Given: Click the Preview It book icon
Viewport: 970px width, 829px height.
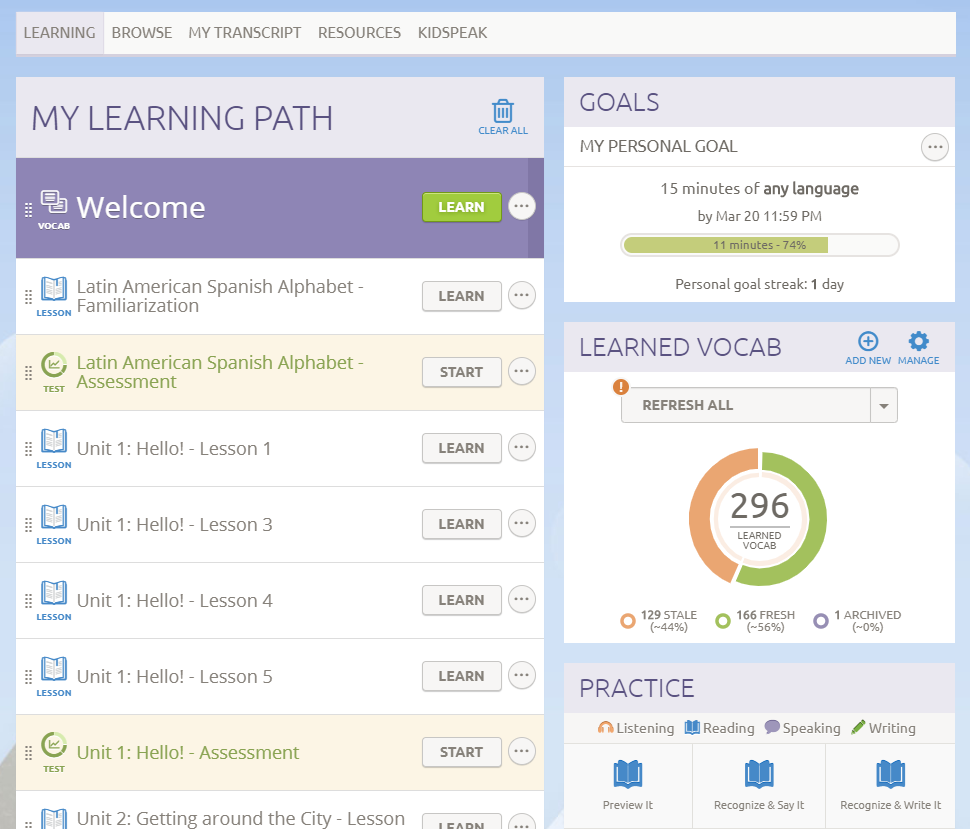Looking at the screenshot, I should (x=628, y=775).
